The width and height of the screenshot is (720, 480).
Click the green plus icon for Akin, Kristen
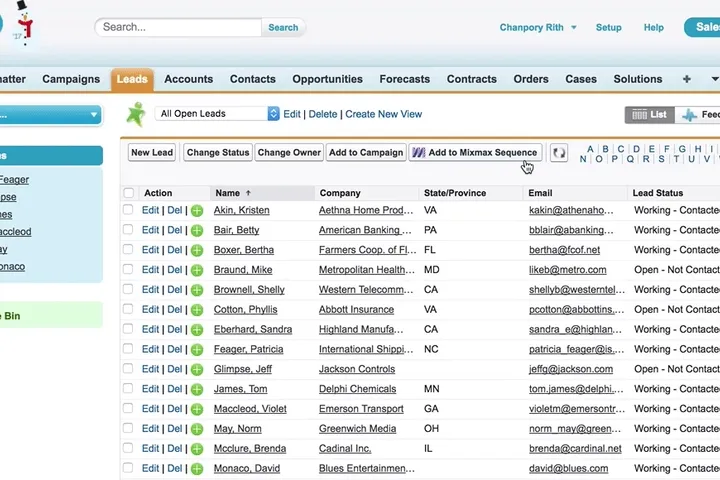197,211
